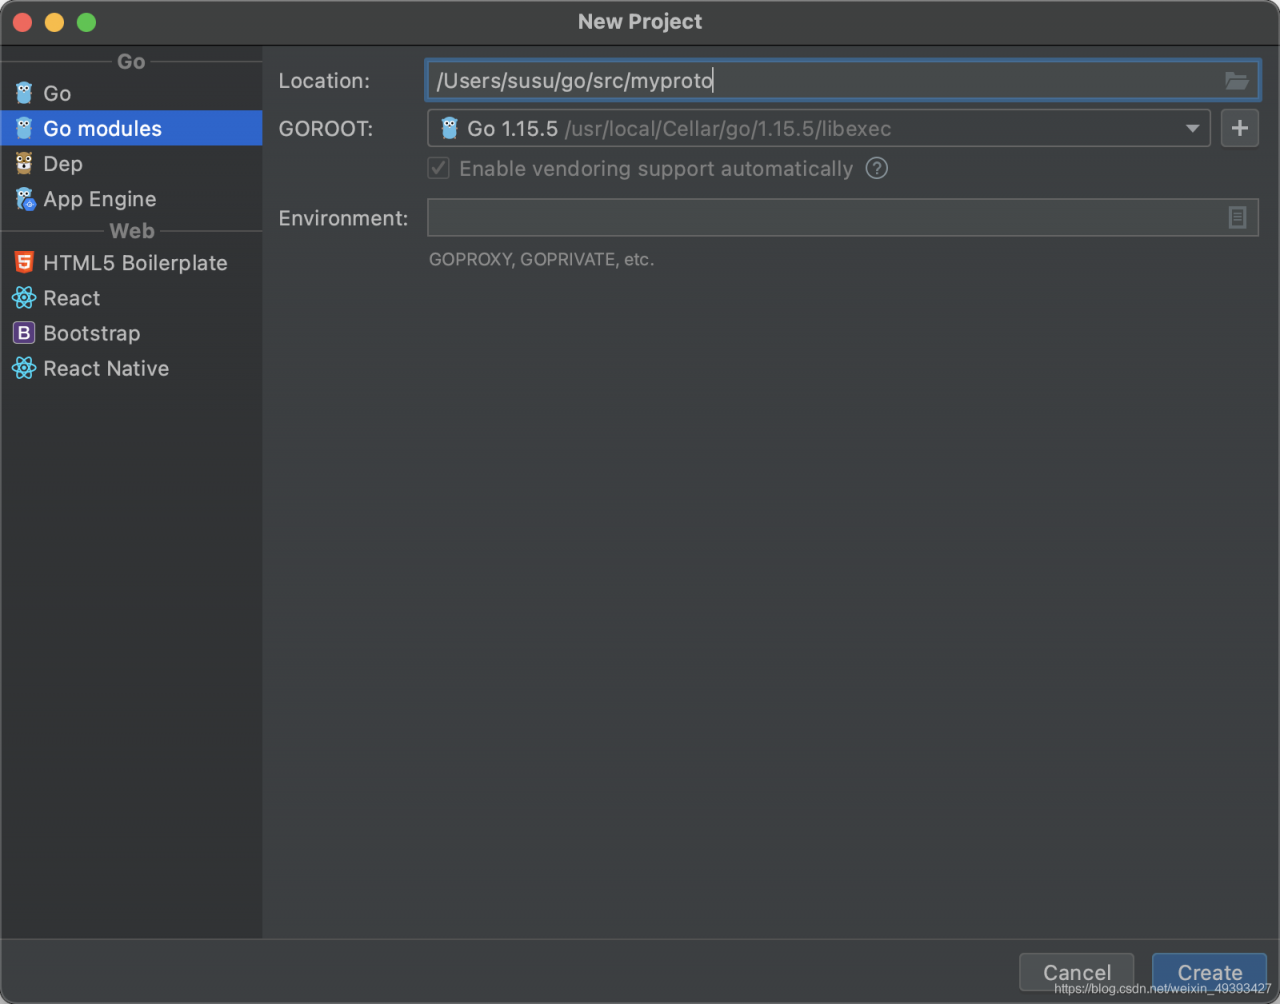Click the React atom icon
Image resolution: width=1280 pixels, height=1004 pixels.
tap(24, 298)
